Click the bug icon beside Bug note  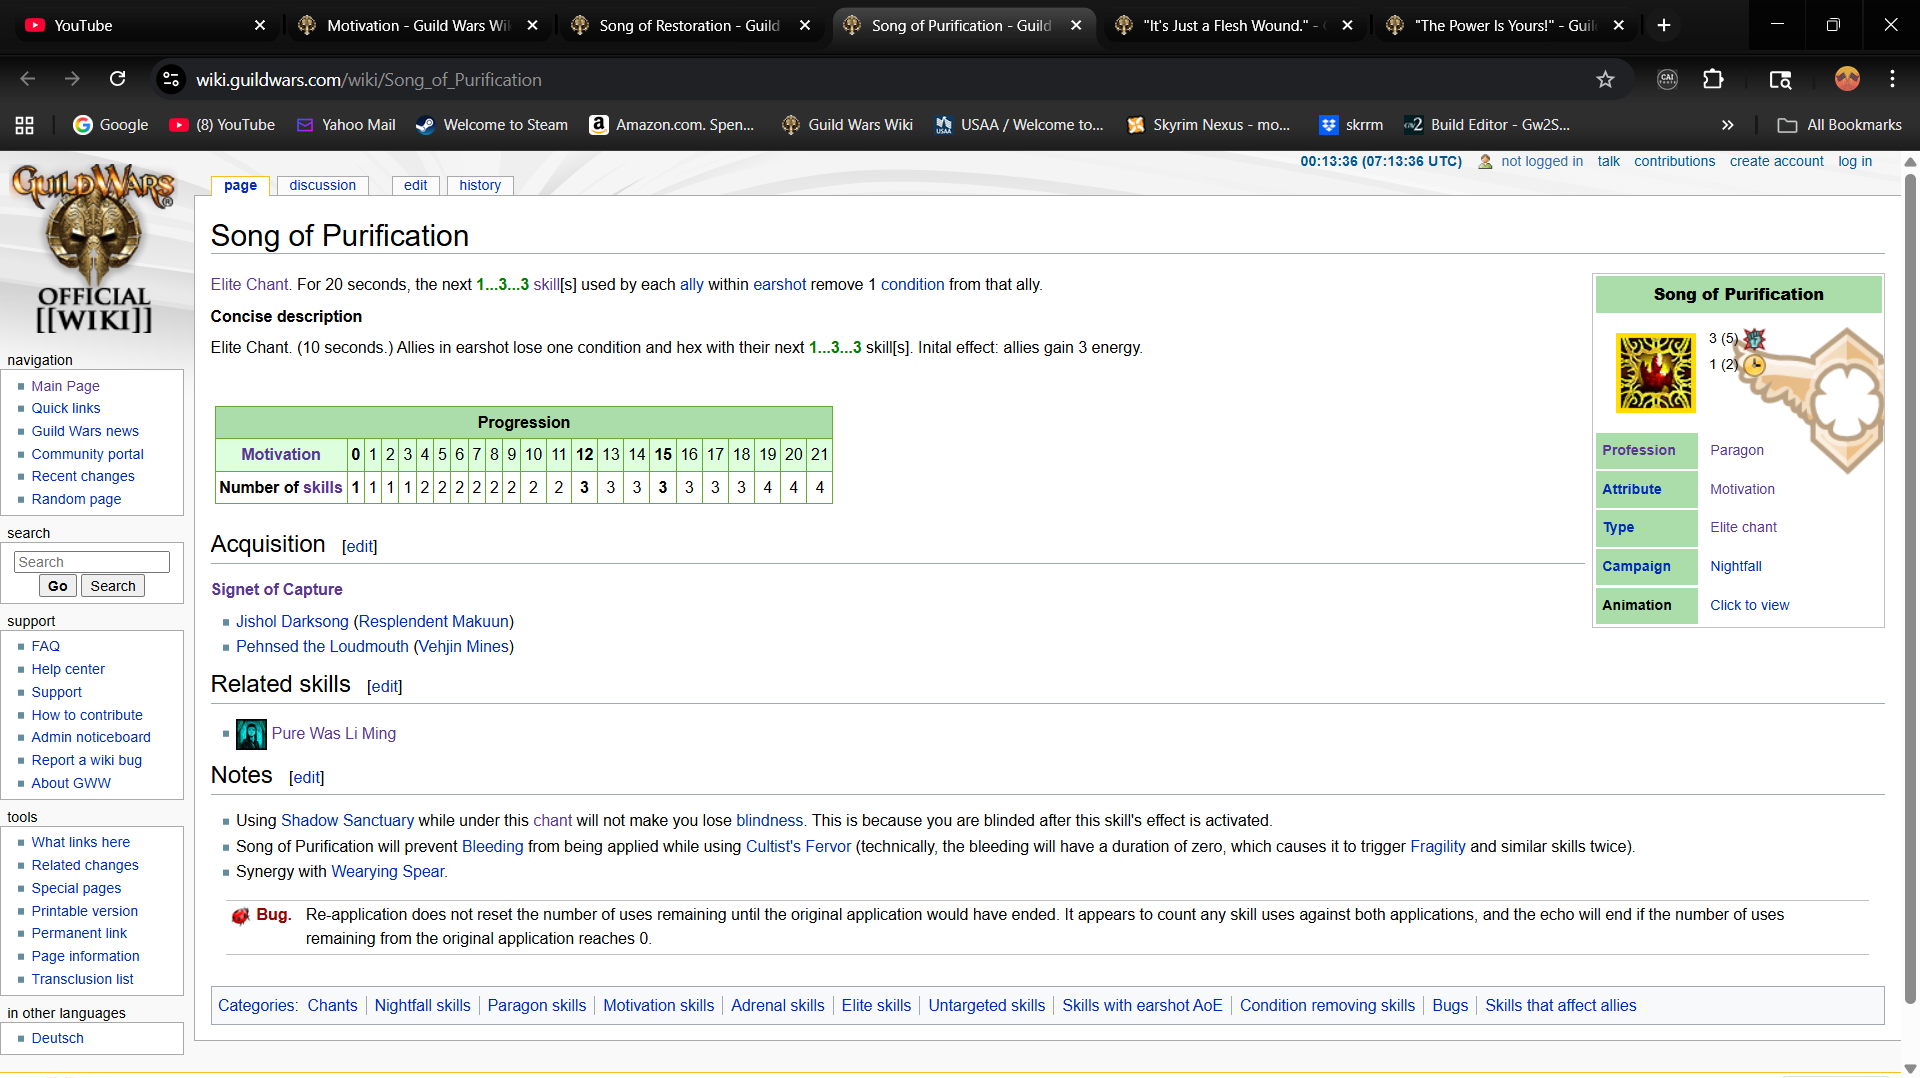pyautogui.click(x=240, y=916)
